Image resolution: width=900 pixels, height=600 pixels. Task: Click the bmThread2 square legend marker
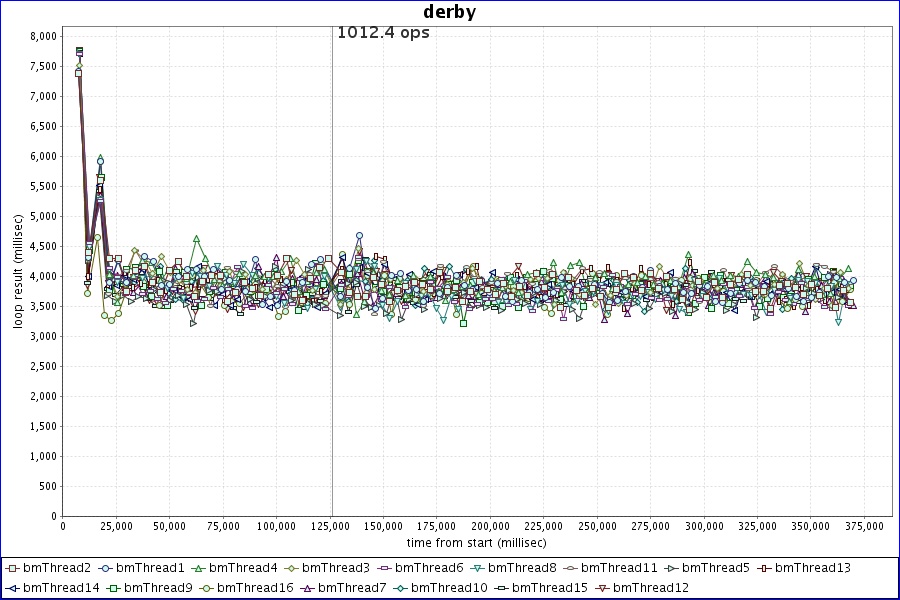click(12, 568)
